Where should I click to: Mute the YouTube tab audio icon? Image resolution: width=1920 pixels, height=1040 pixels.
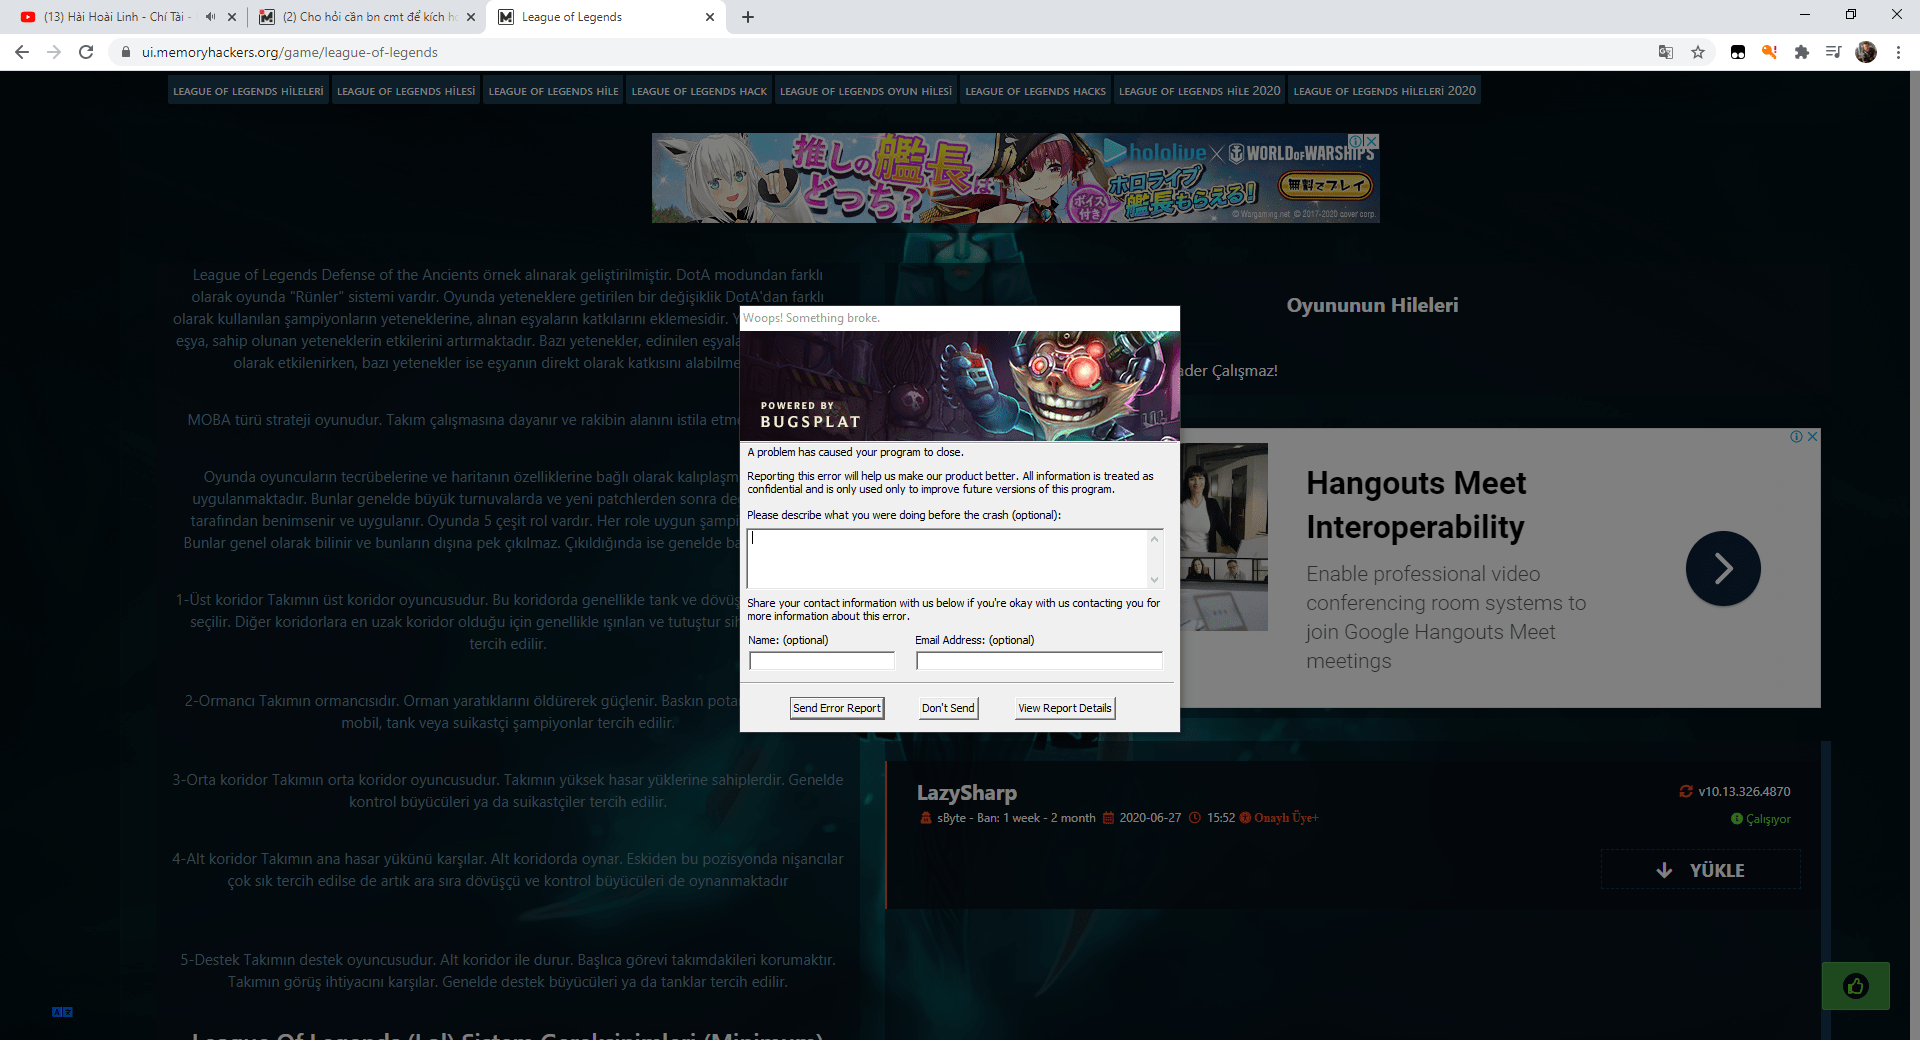click(210, 17)
